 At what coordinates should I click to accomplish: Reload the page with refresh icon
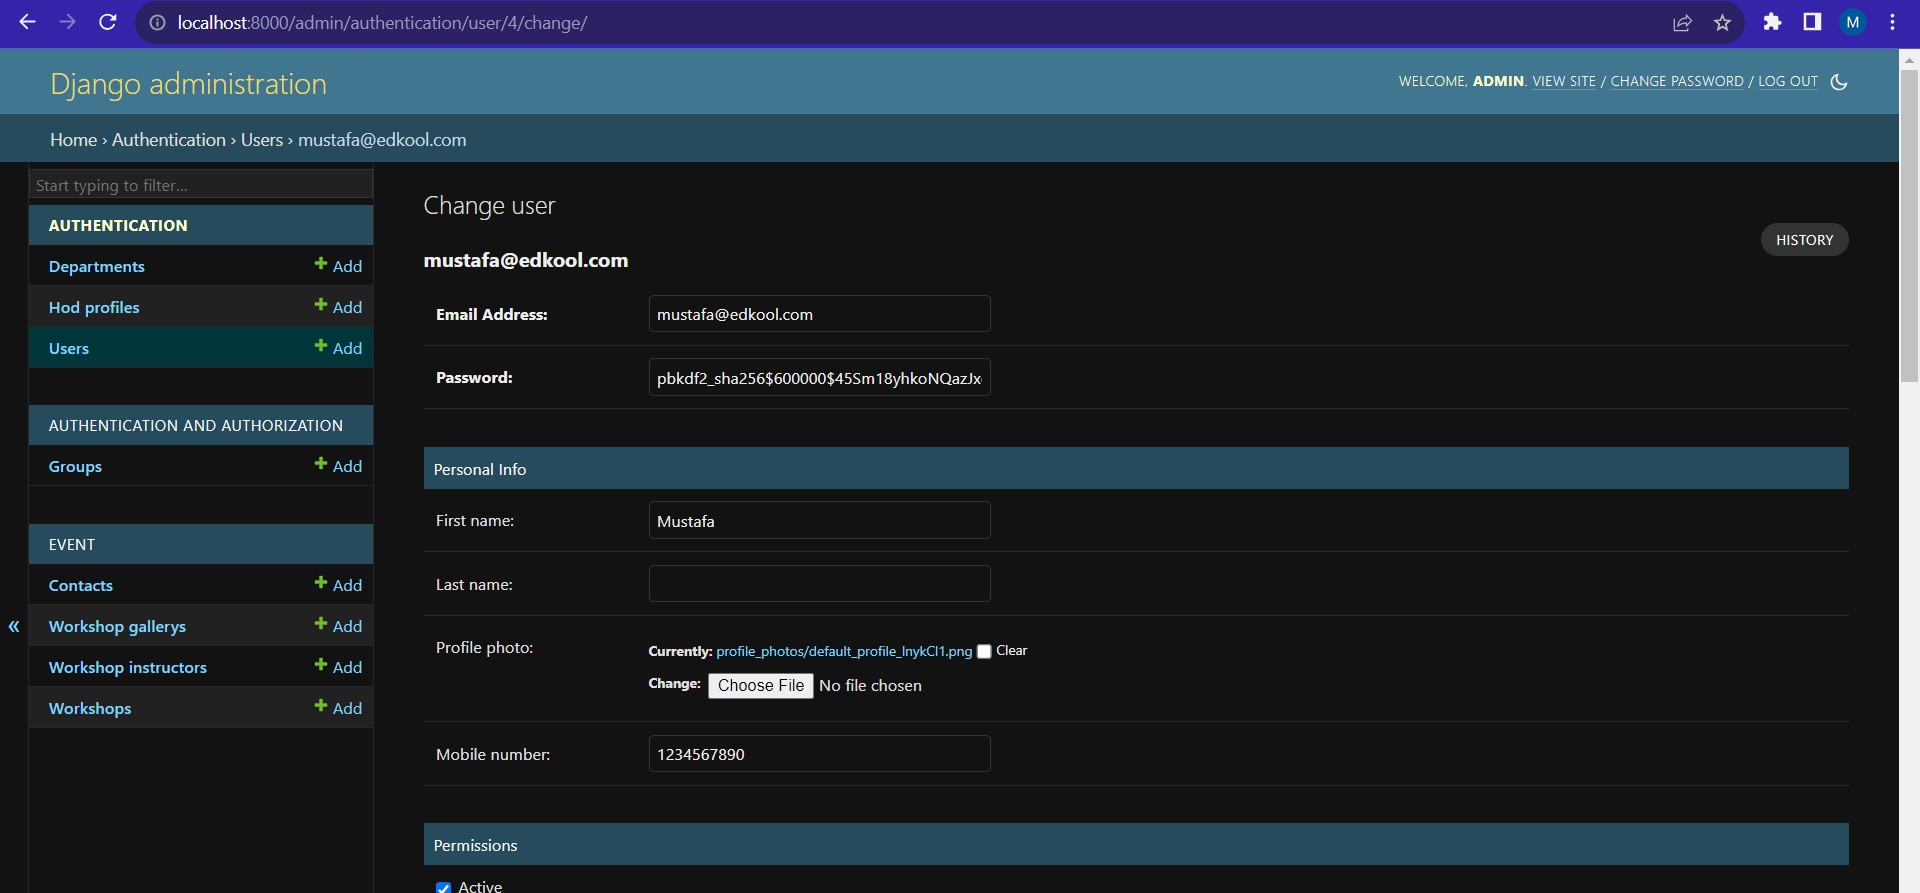pos(108,22)
